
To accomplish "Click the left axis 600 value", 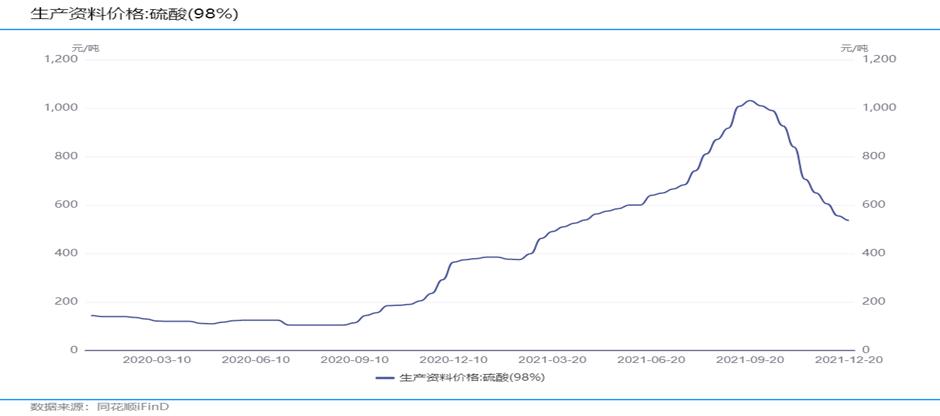I will pos(67,205).
